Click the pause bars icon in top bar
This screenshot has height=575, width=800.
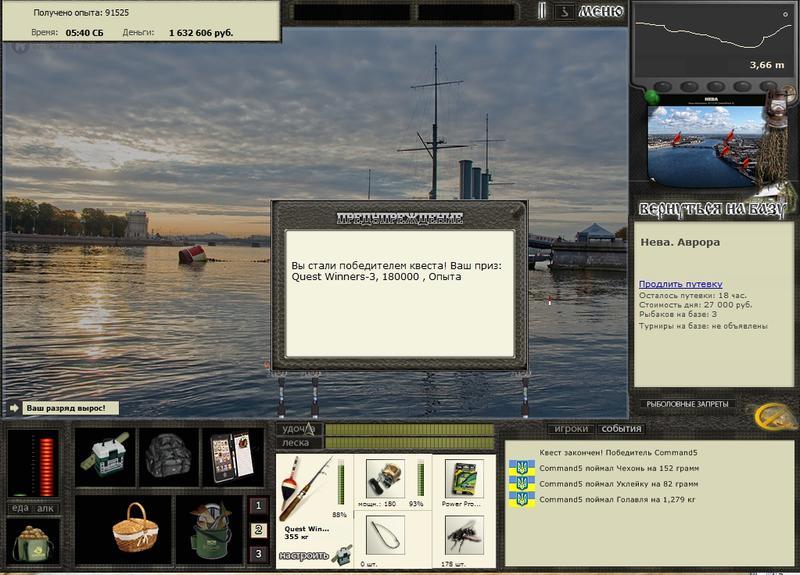click(x=541, y=11)
